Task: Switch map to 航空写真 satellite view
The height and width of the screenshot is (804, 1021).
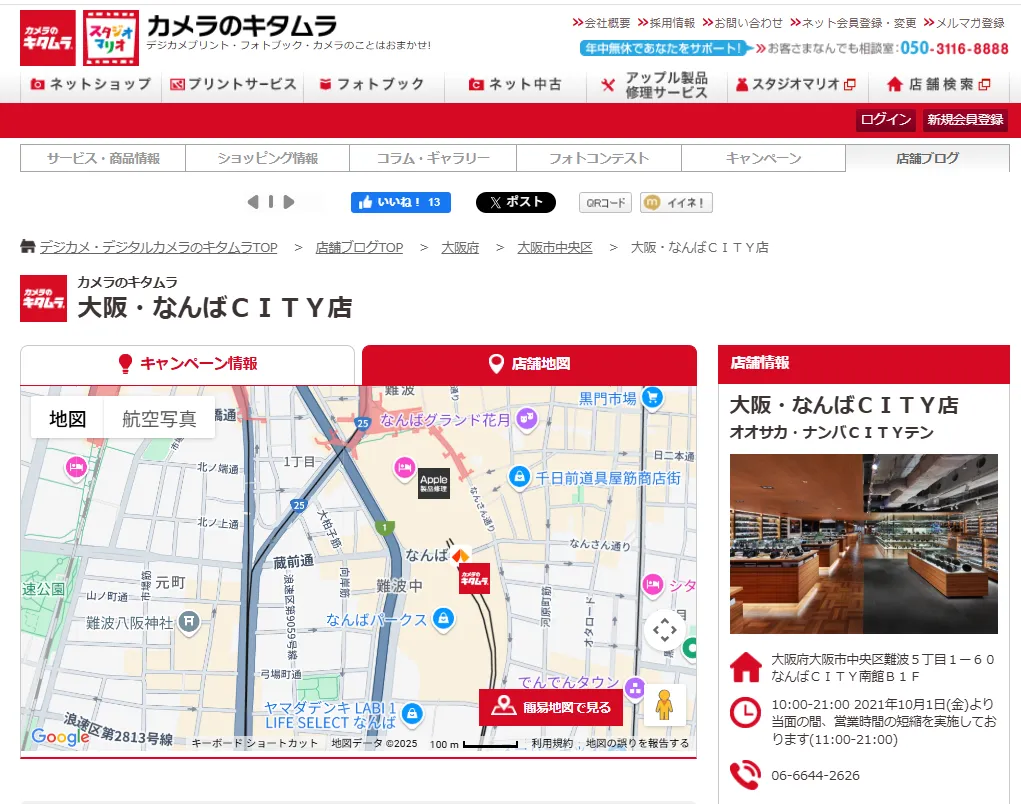Action: [160, 419]
